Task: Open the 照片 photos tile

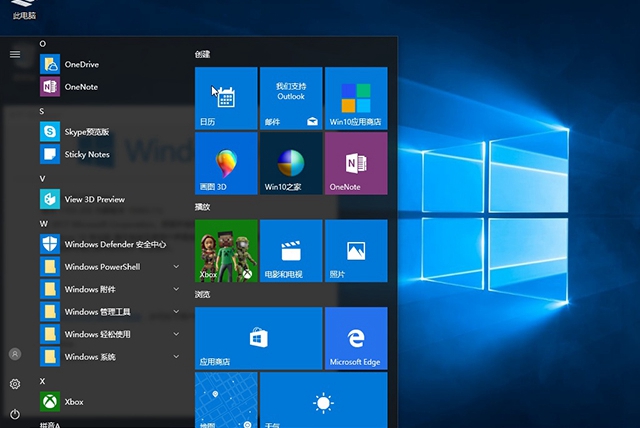Action: point(356,251)
